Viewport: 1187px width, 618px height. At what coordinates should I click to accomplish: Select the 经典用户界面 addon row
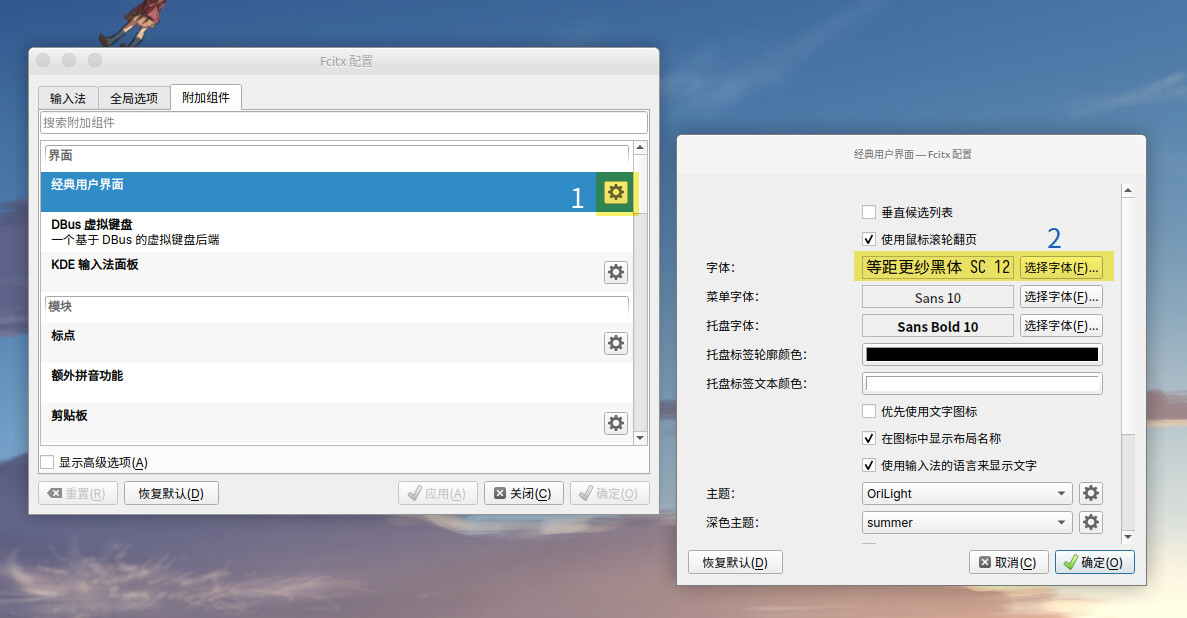coord(336,192)
